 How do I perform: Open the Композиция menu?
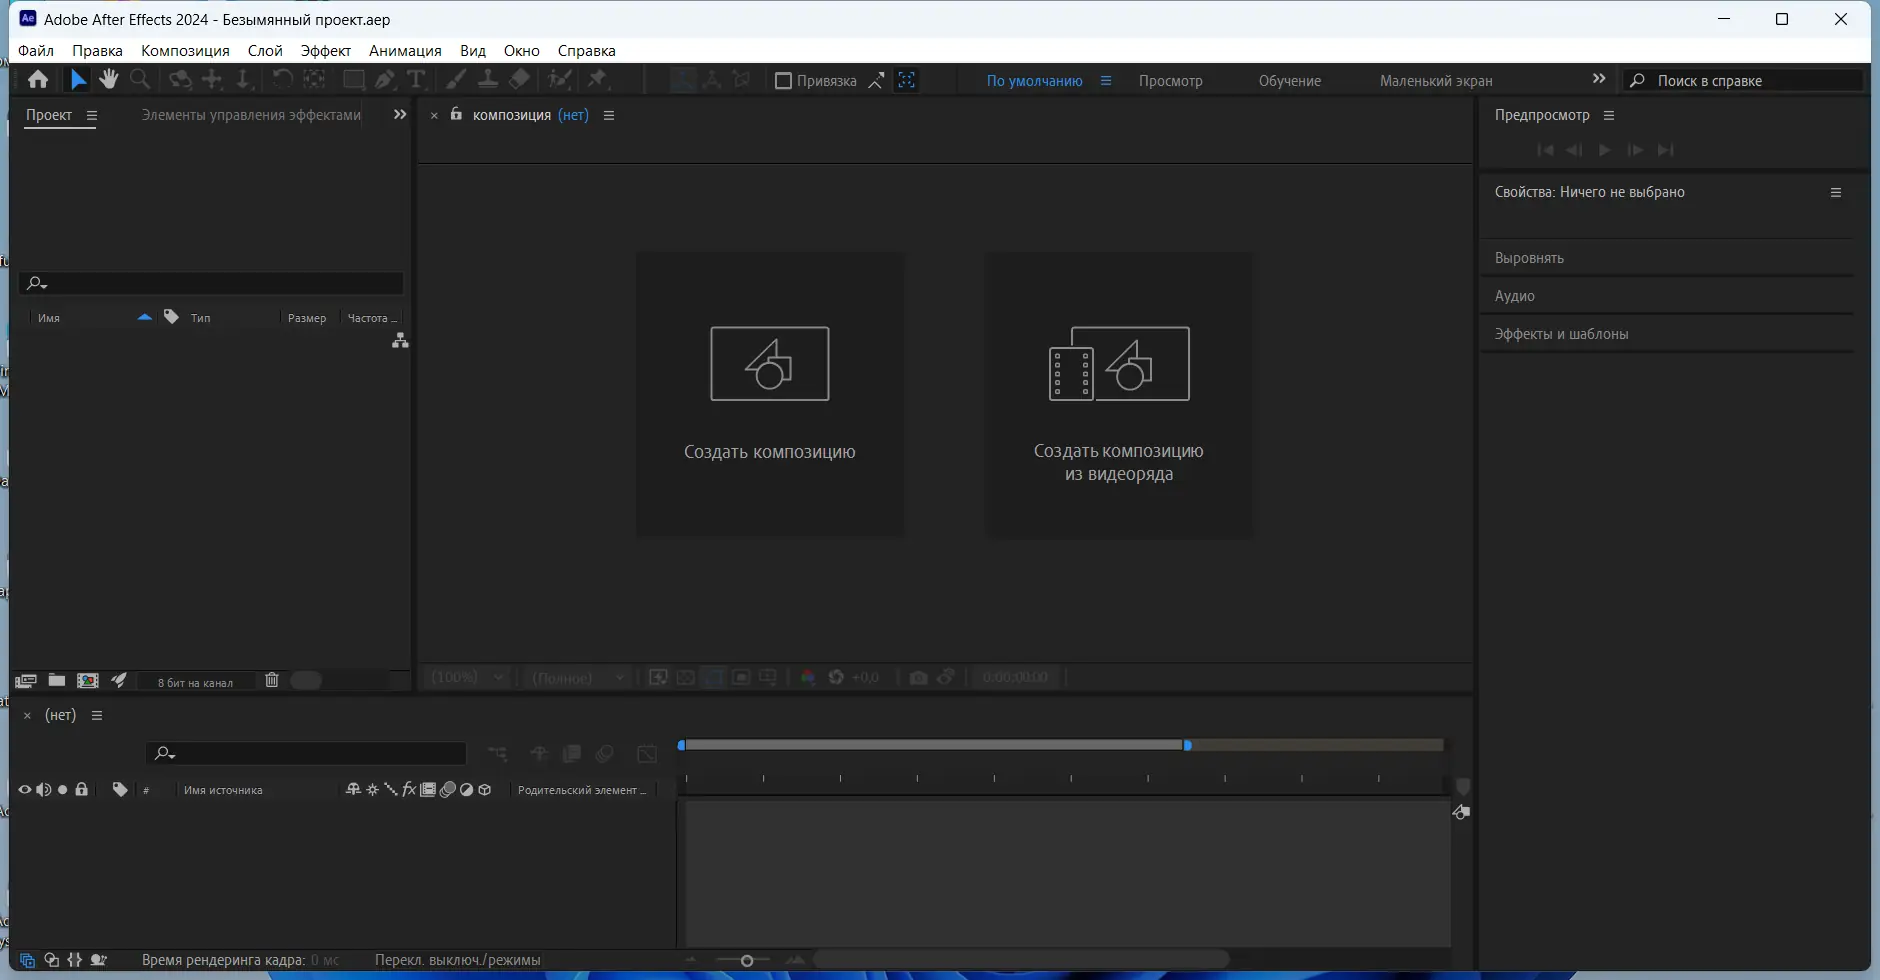(185, 50)
